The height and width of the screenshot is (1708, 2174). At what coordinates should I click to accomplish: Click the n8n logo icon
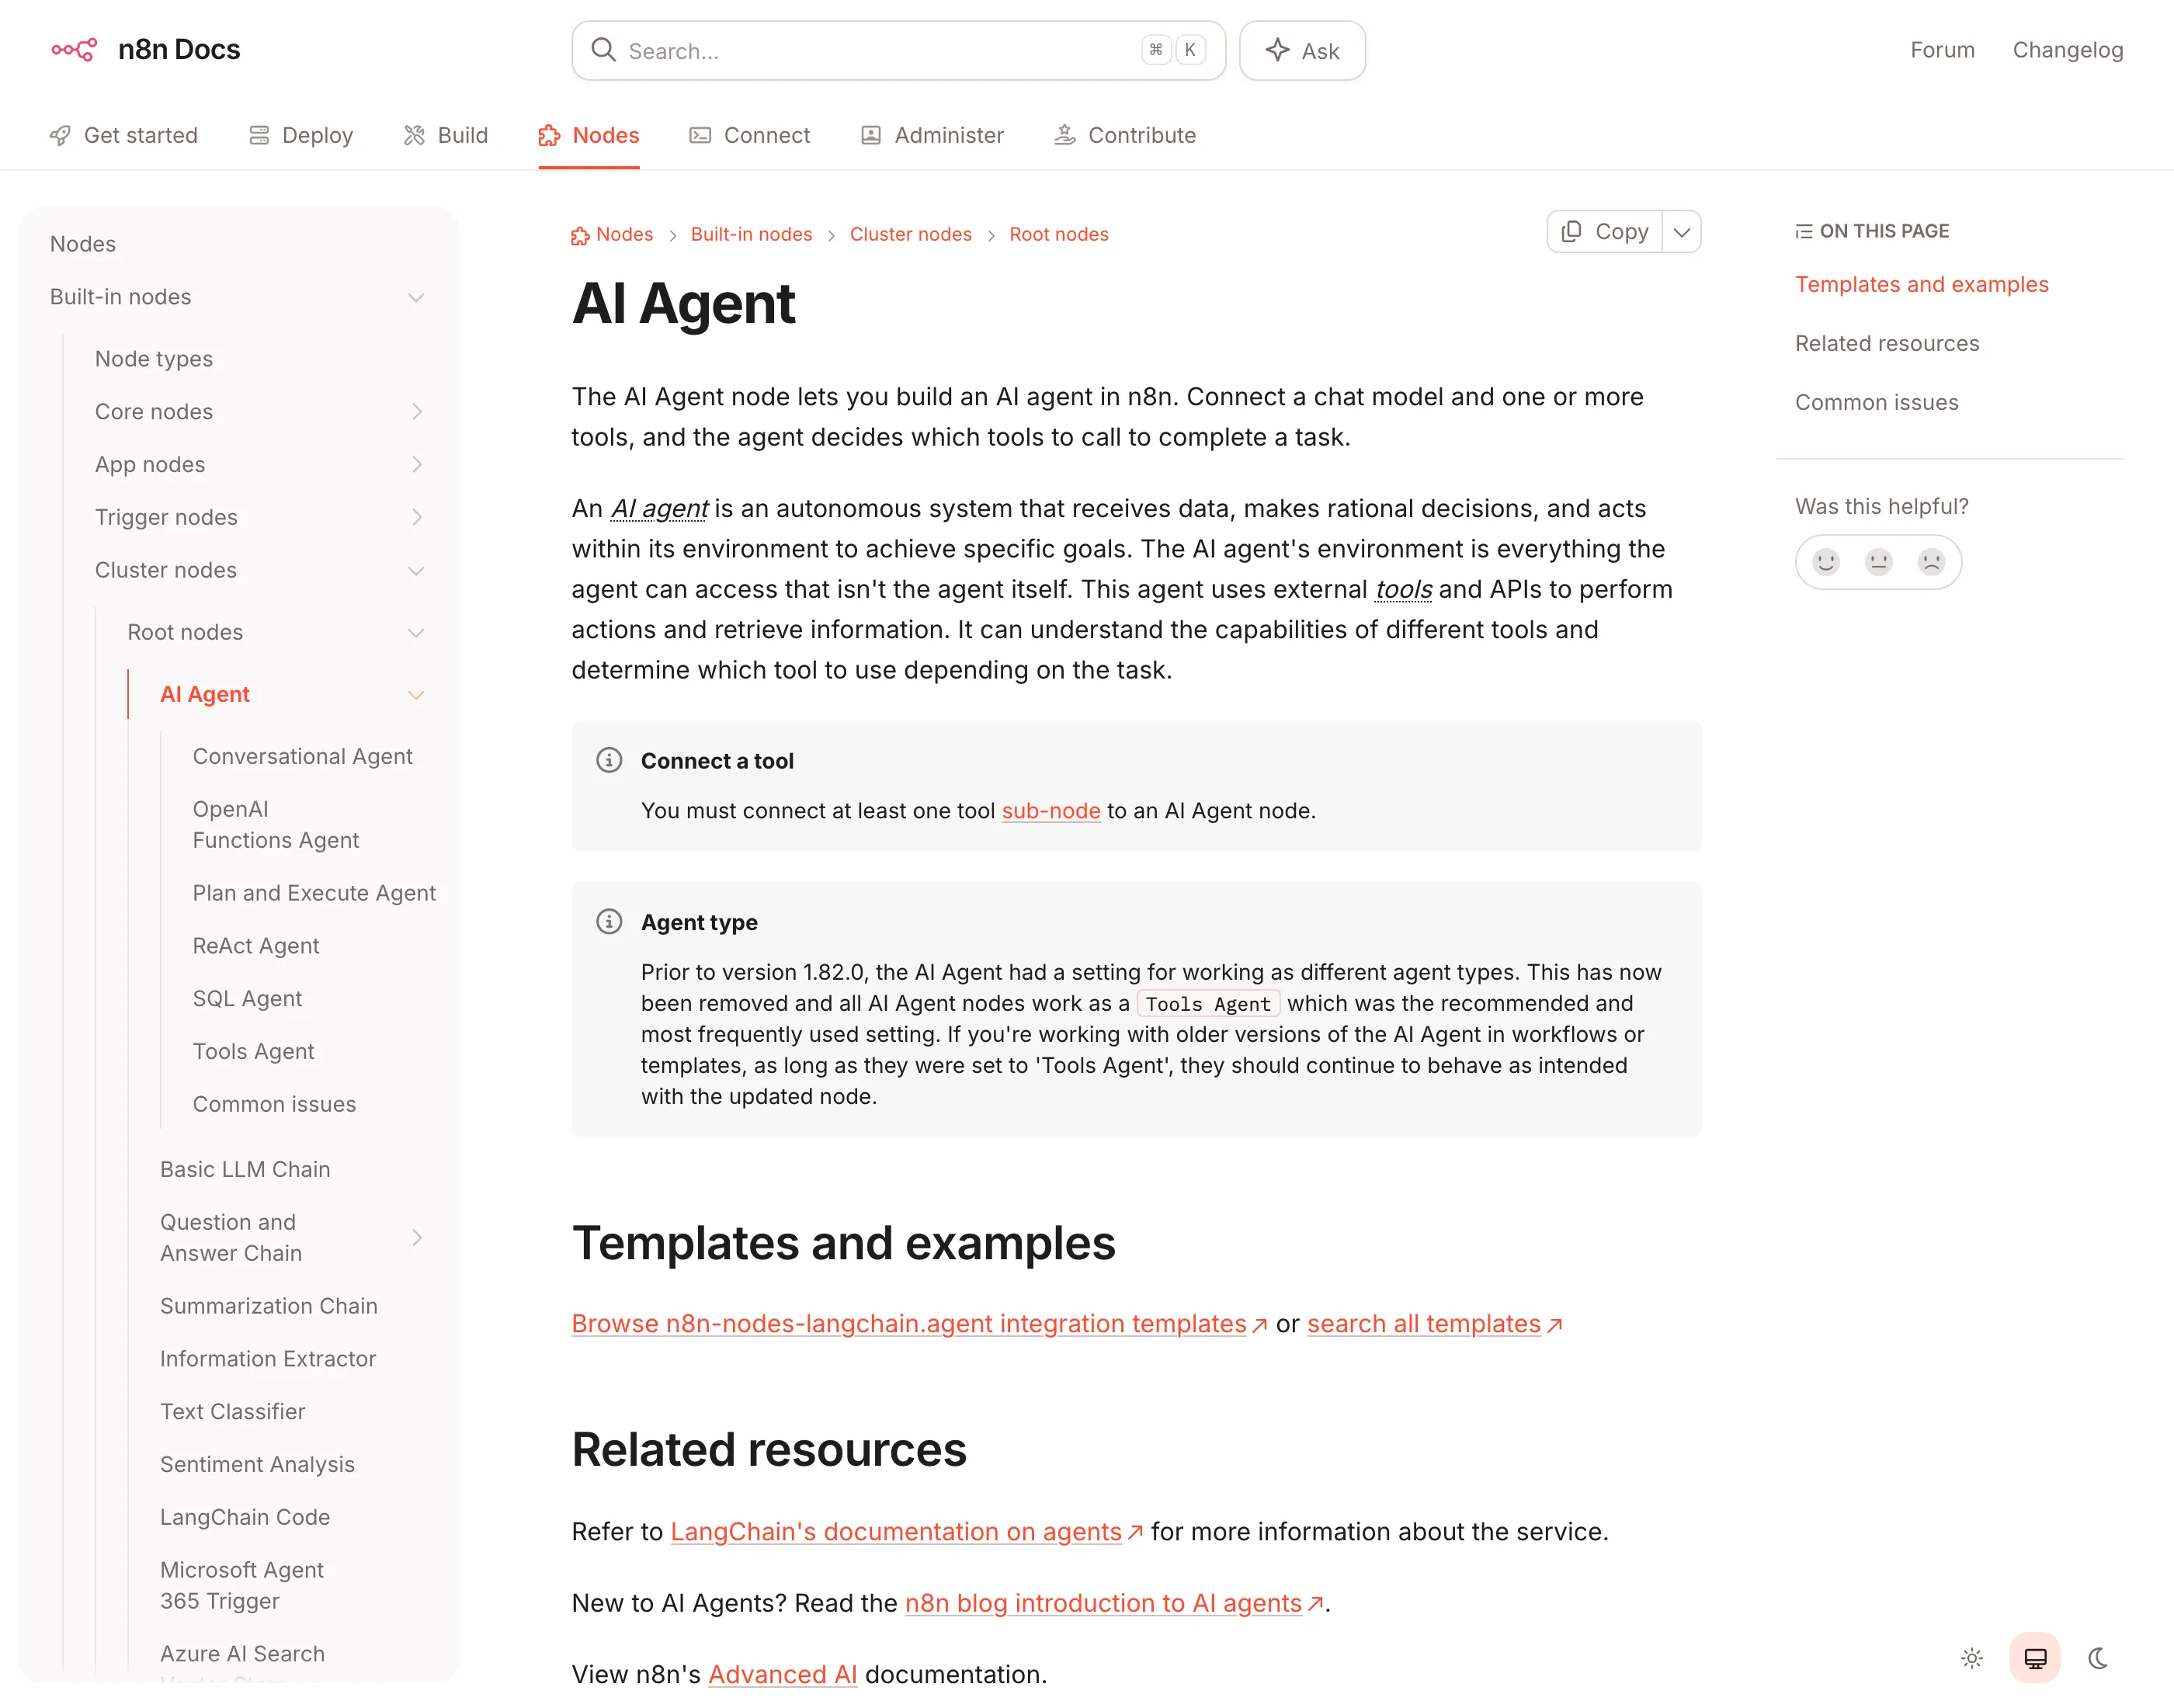[x=74, y=49]
